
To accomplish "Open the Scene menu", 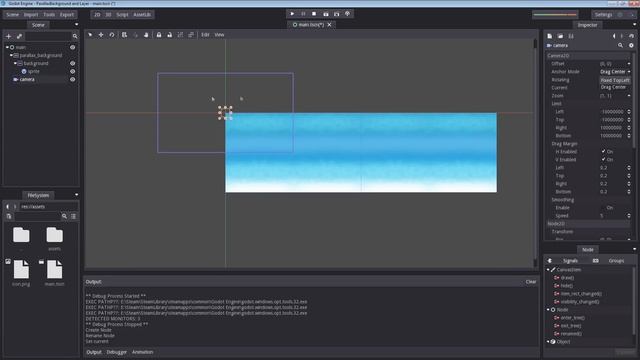I will click(12, 15).
